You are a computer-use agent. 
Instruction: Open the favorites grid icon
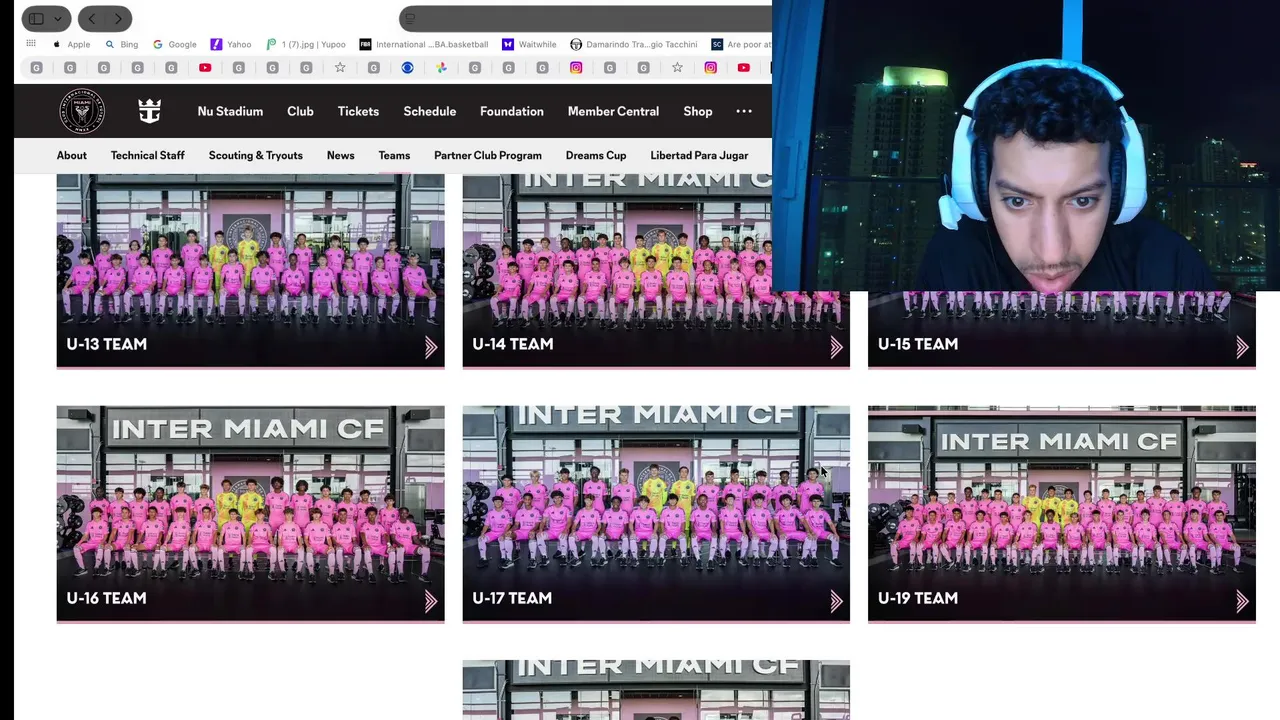(31, 44)
